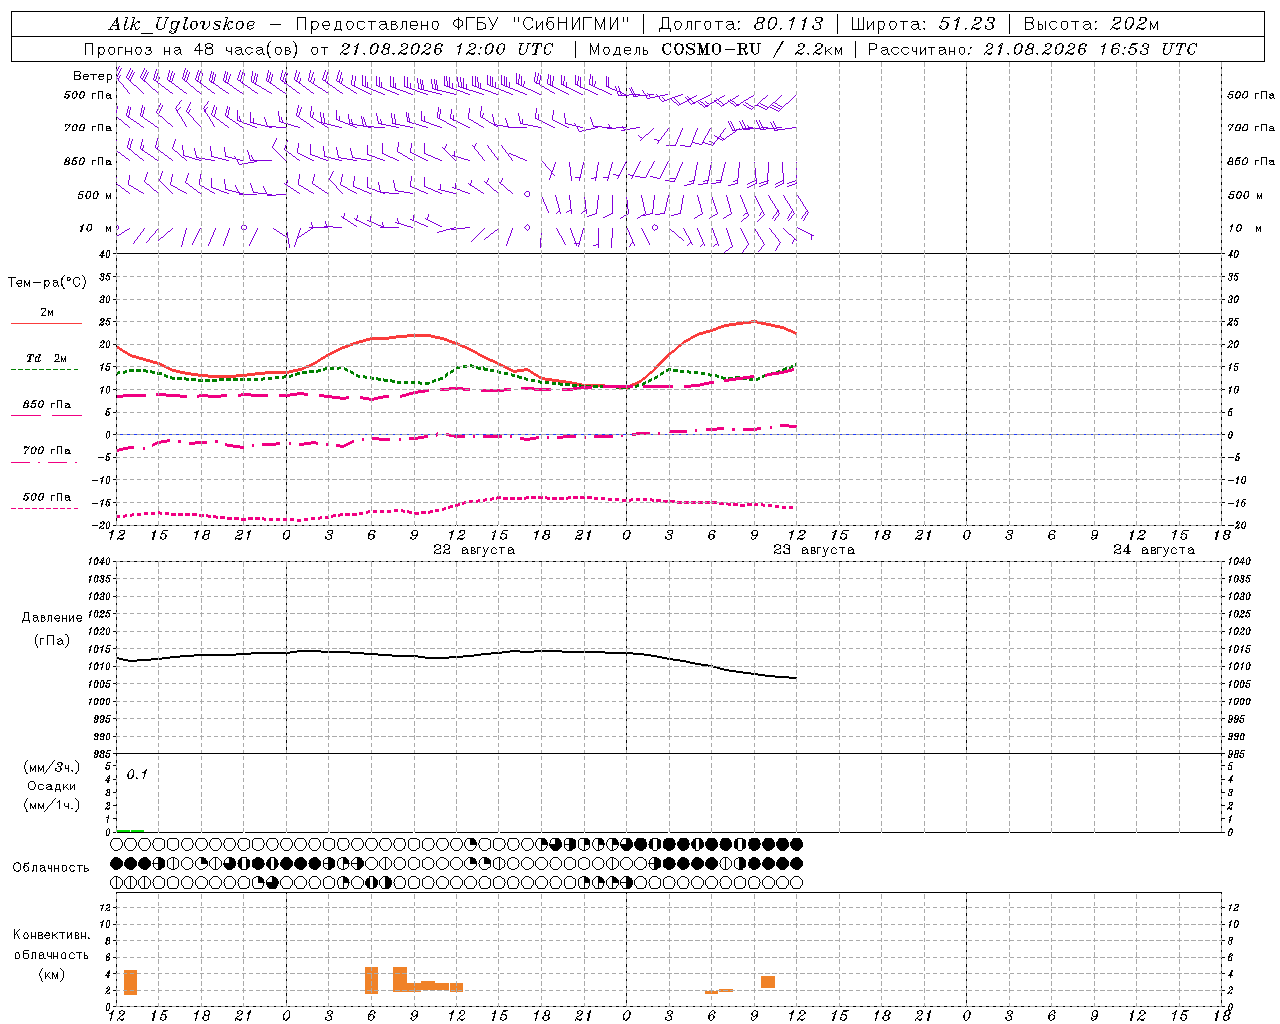The image size is (1280, 1024).
Task: Click the Облачность row label
Action: tap(51, 868)
